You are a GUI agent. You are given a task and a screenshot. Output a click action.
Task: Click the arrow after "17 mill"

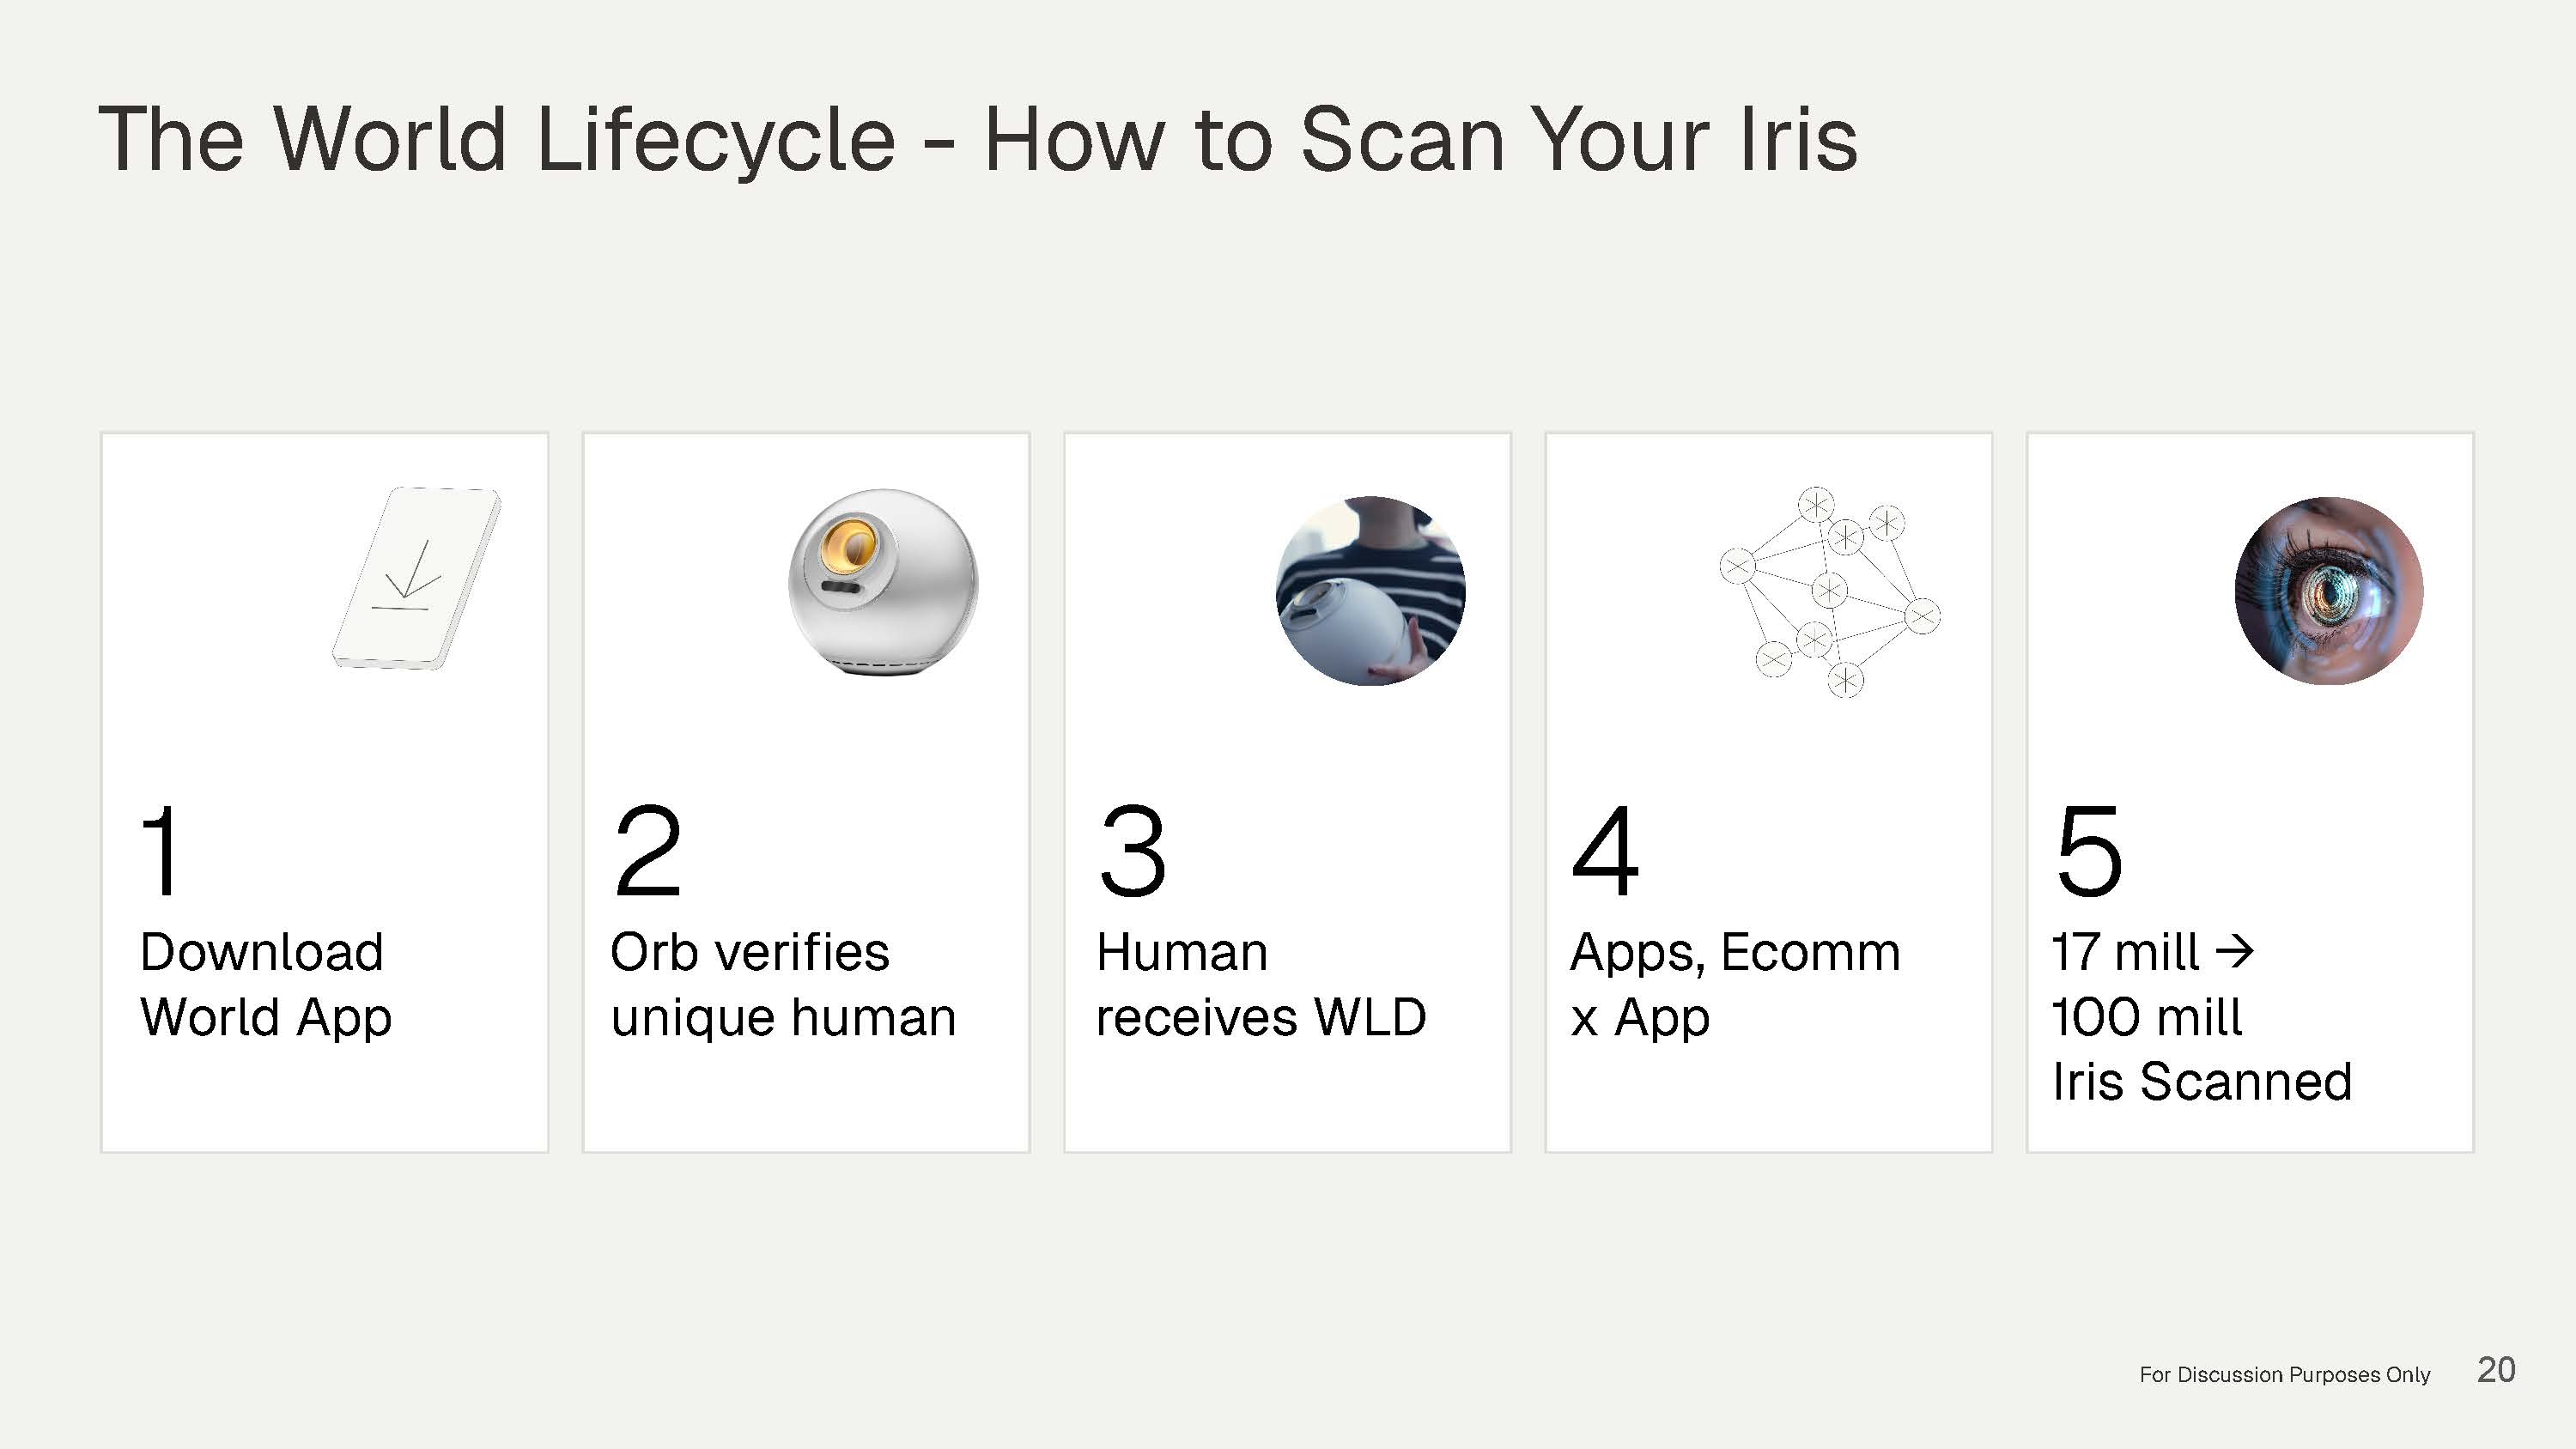(x=2235, y=950)
